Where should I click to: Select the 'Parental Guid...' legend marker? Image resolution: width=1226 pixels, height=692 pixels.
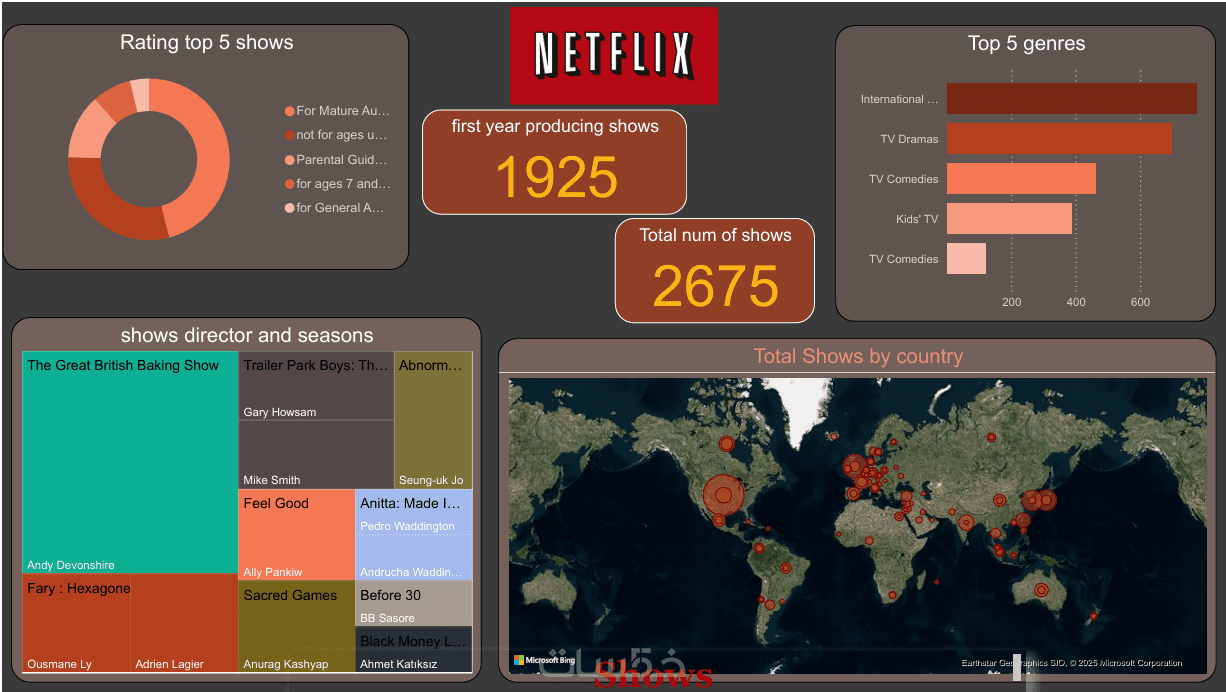coord(290,160)
